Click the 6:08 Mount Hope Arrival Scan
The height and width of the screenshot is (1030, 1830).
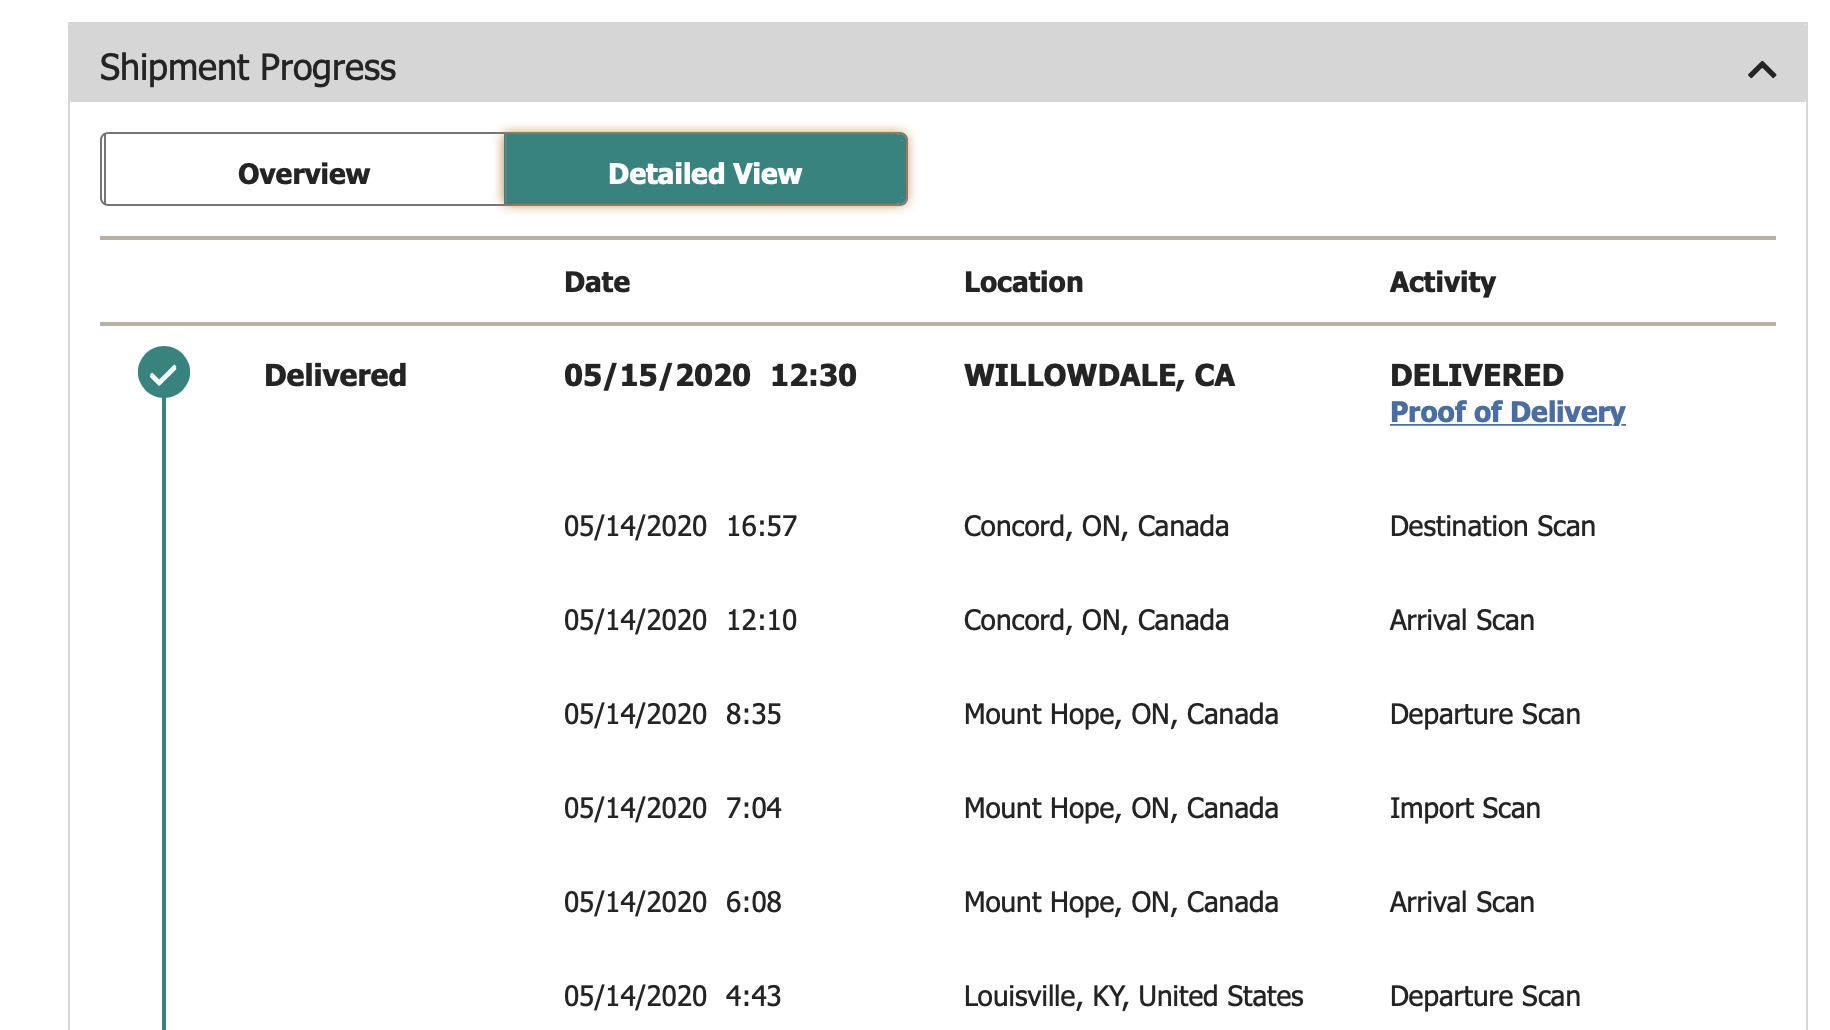pyautogui.click(x=1461, y=902)
